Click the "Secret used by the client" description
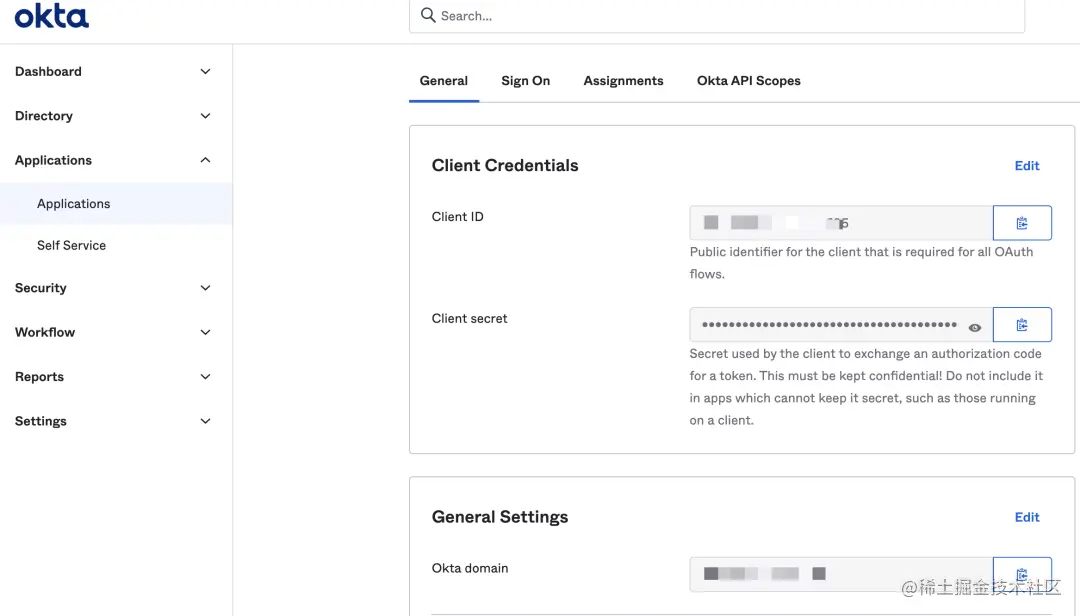The width and height of the screenshot is (1080, 616). [866, 387]
